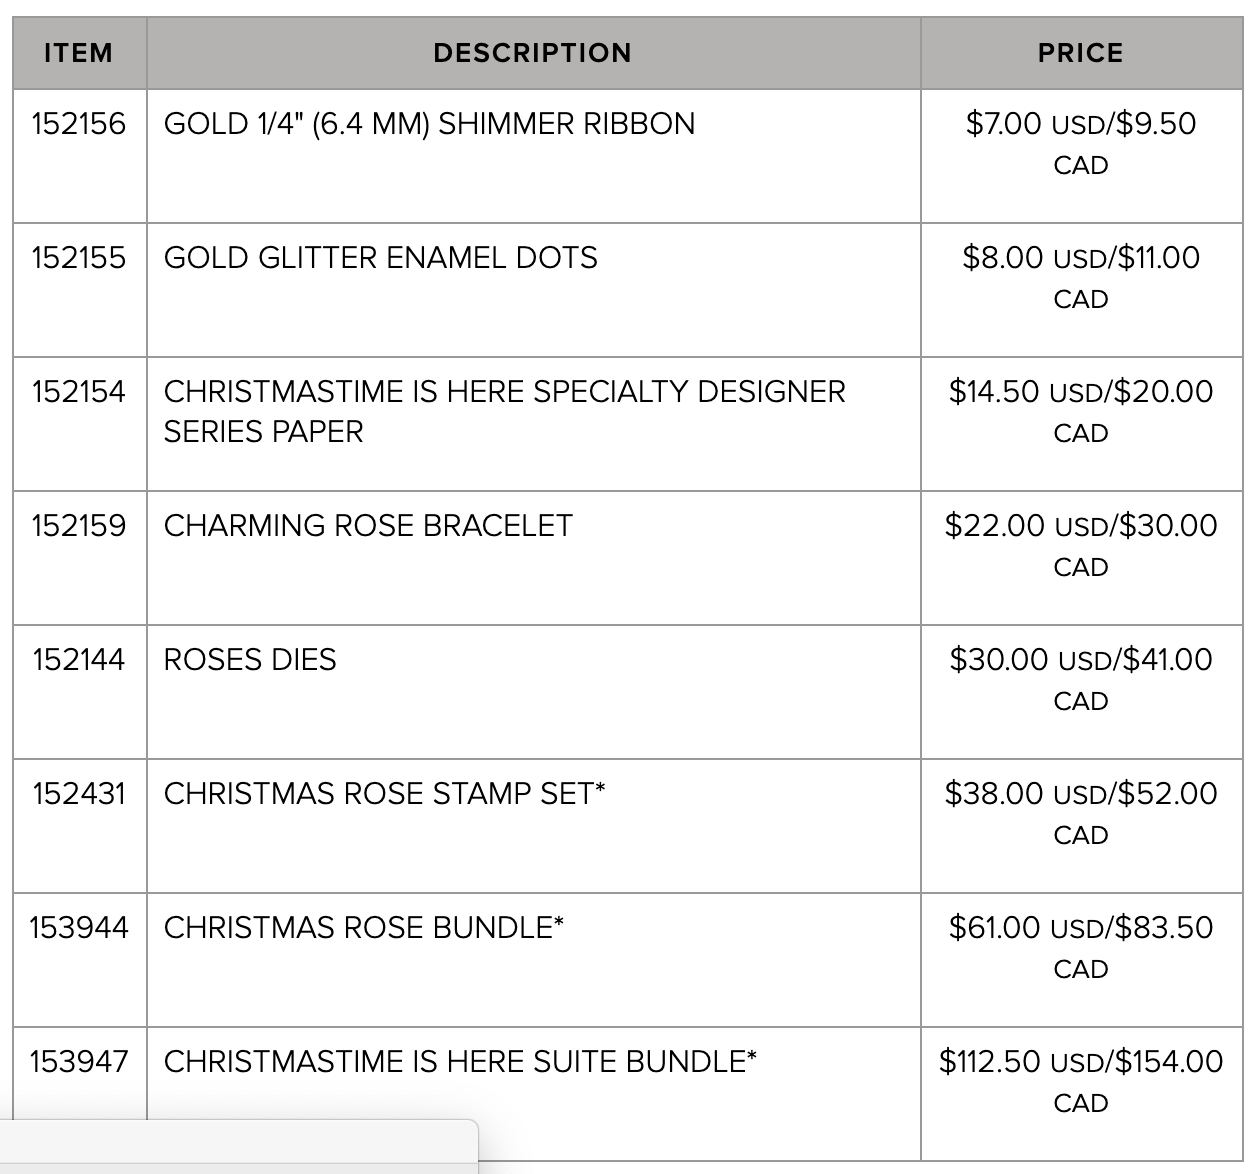Click Christmas Rose Bundle description
This screenshot has height=1174, width=1258.
(x=364, y=928)
